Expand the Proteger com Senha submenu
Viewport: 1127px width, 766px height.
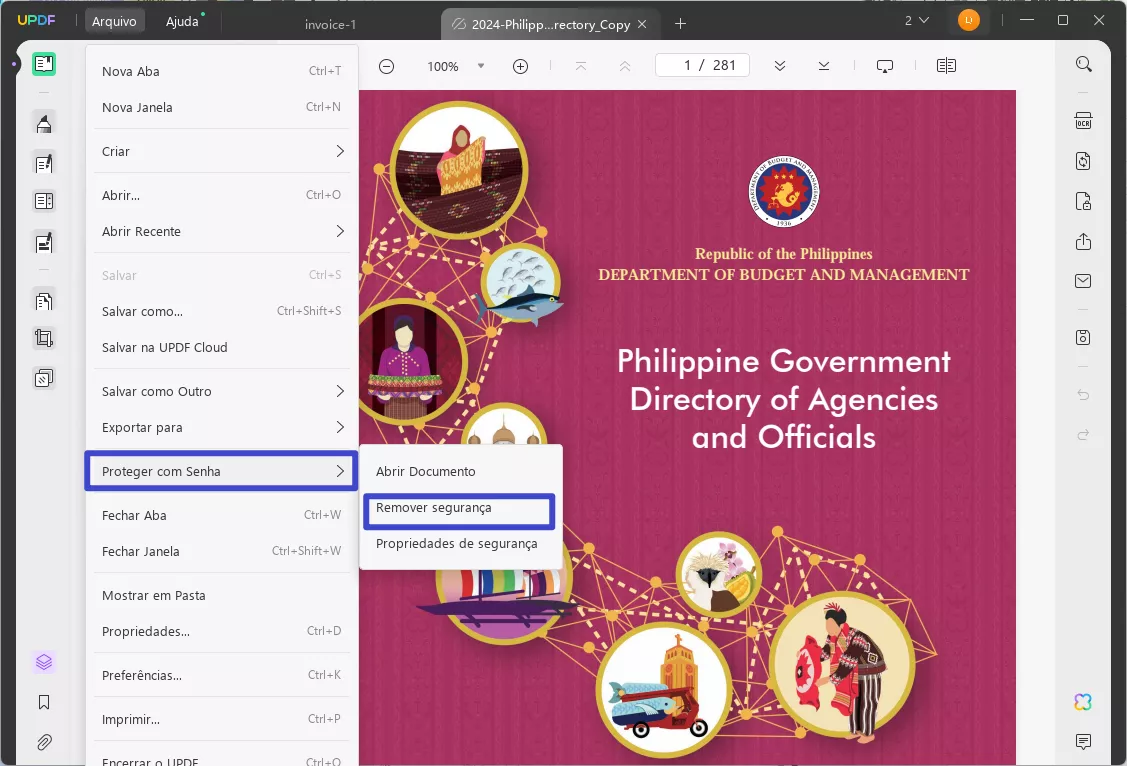(221, 471)
